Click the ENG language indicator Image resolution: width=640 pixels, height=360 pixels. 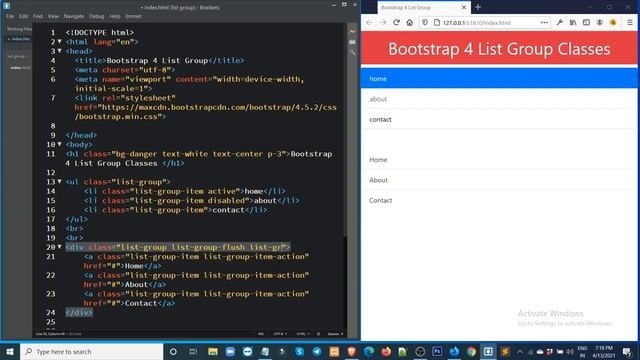point(582,351)
